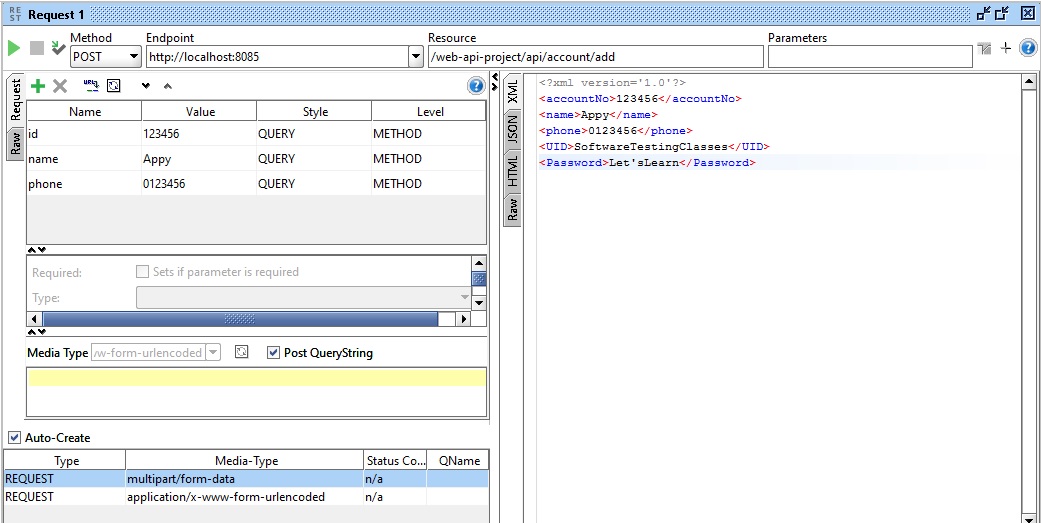Click horizontal scrollbar left arrow
This screenshot has height=523, width=1041.
tap(35, 319)
